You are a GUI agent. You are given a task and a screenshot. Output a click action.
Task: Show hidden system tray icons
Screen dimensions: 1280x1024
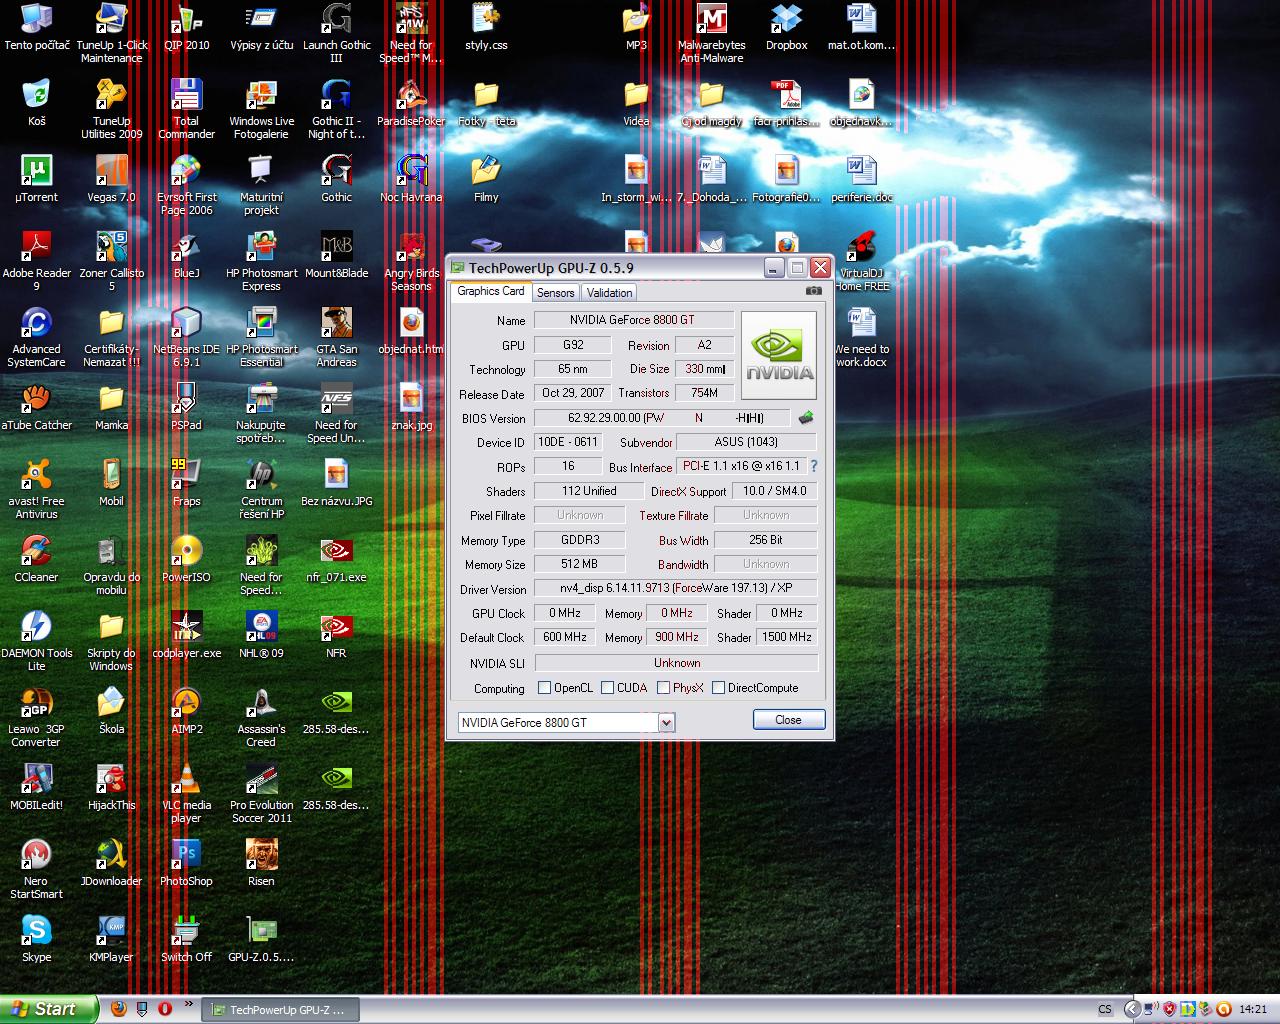(1131, 1010)
